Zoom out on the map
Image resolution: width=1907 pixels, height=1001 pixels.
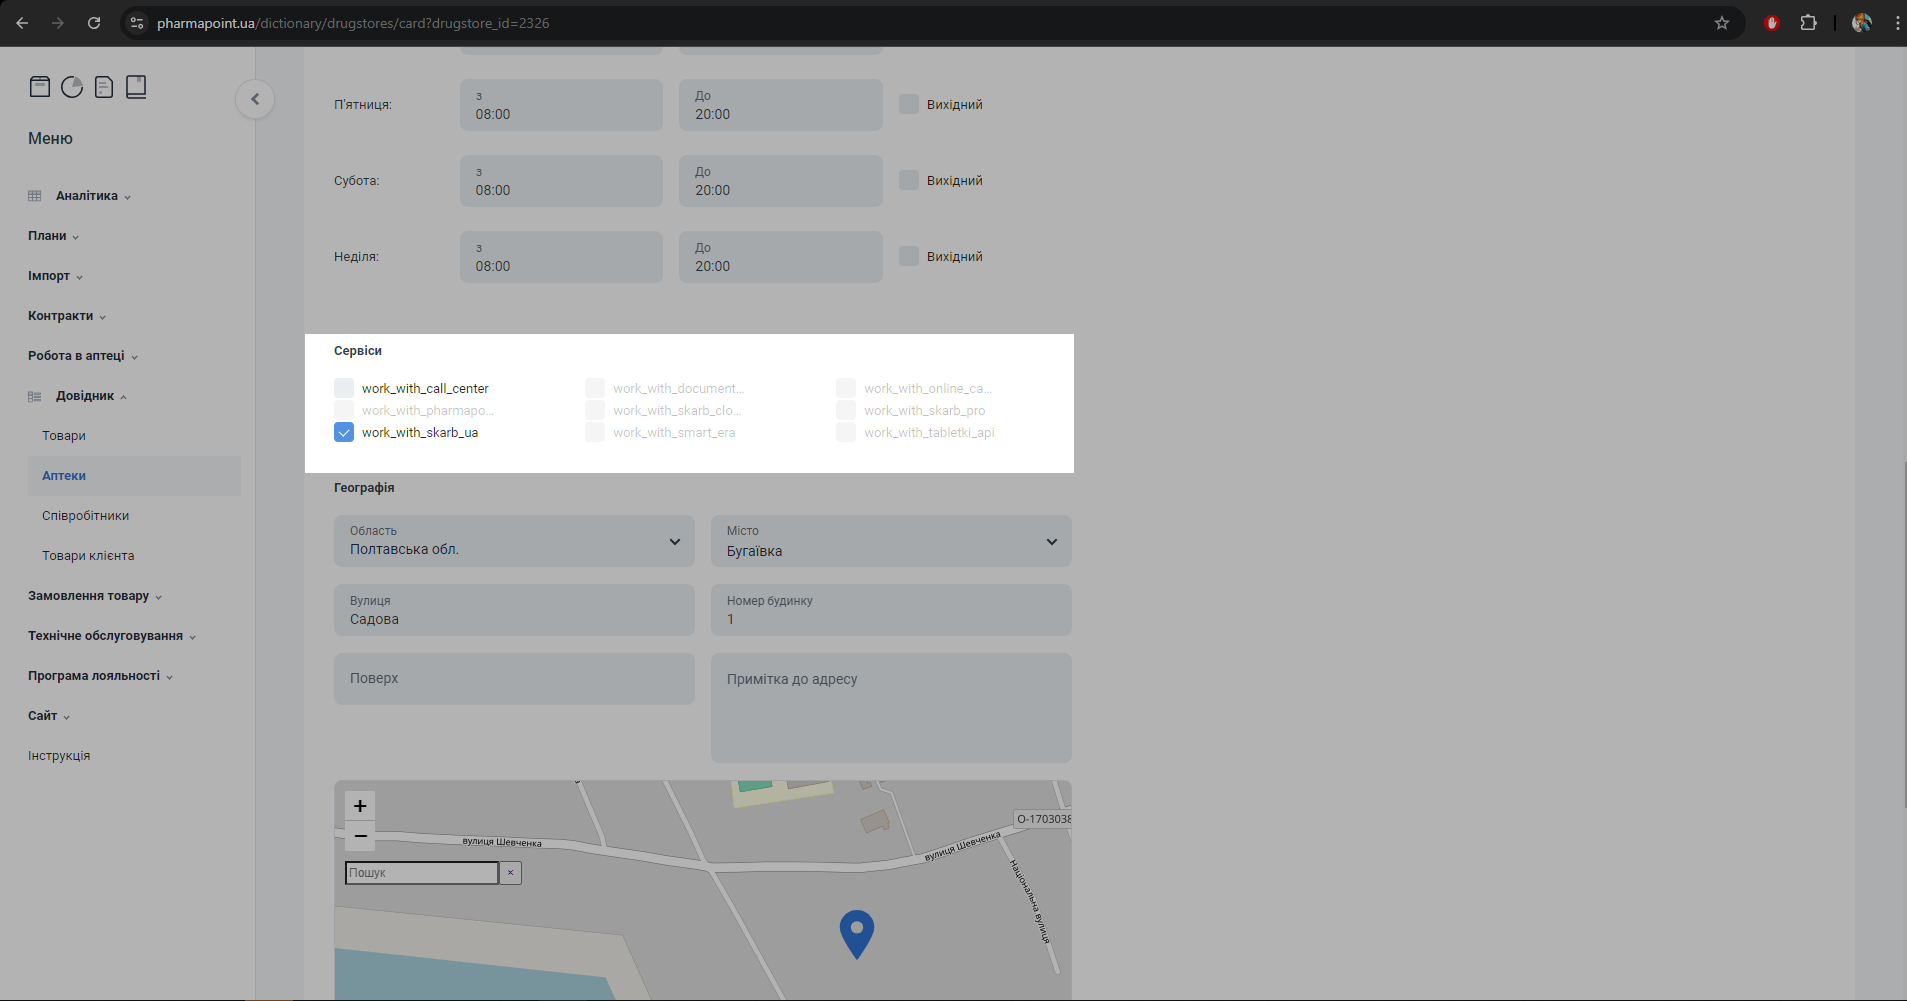click(360, 836)
